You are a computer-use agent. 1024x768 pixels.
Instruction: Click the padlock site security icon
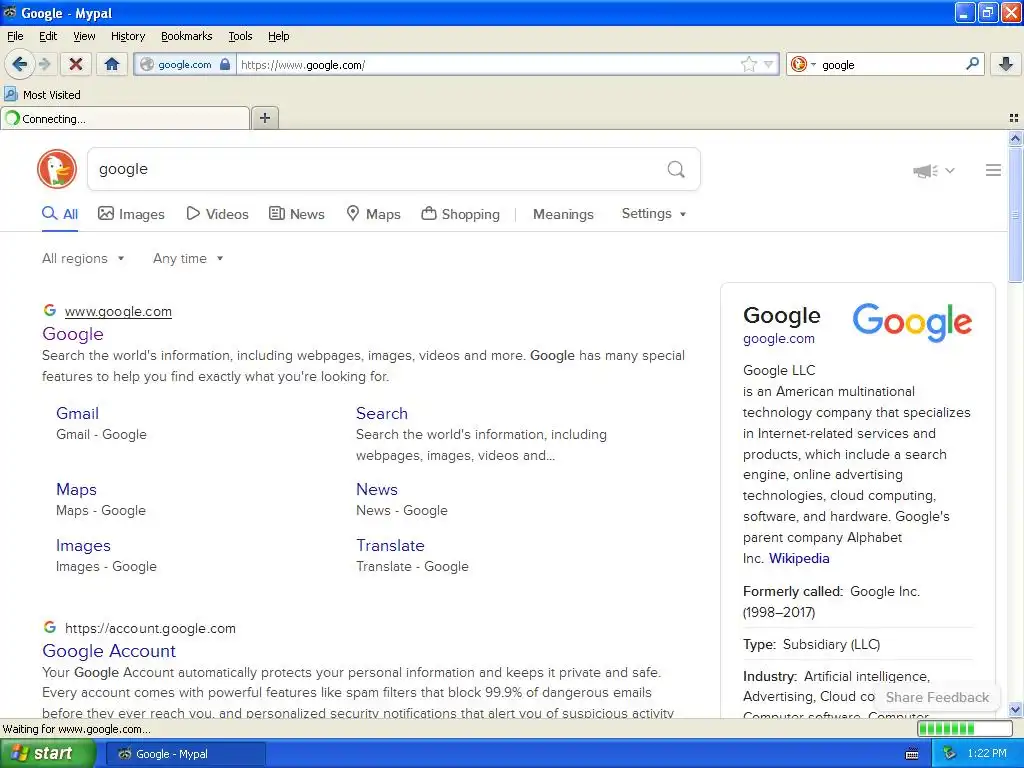click(225, 64)
